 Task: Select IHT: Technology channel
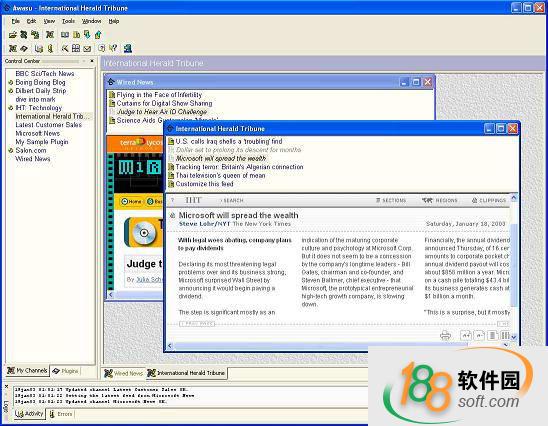[38, 108]
